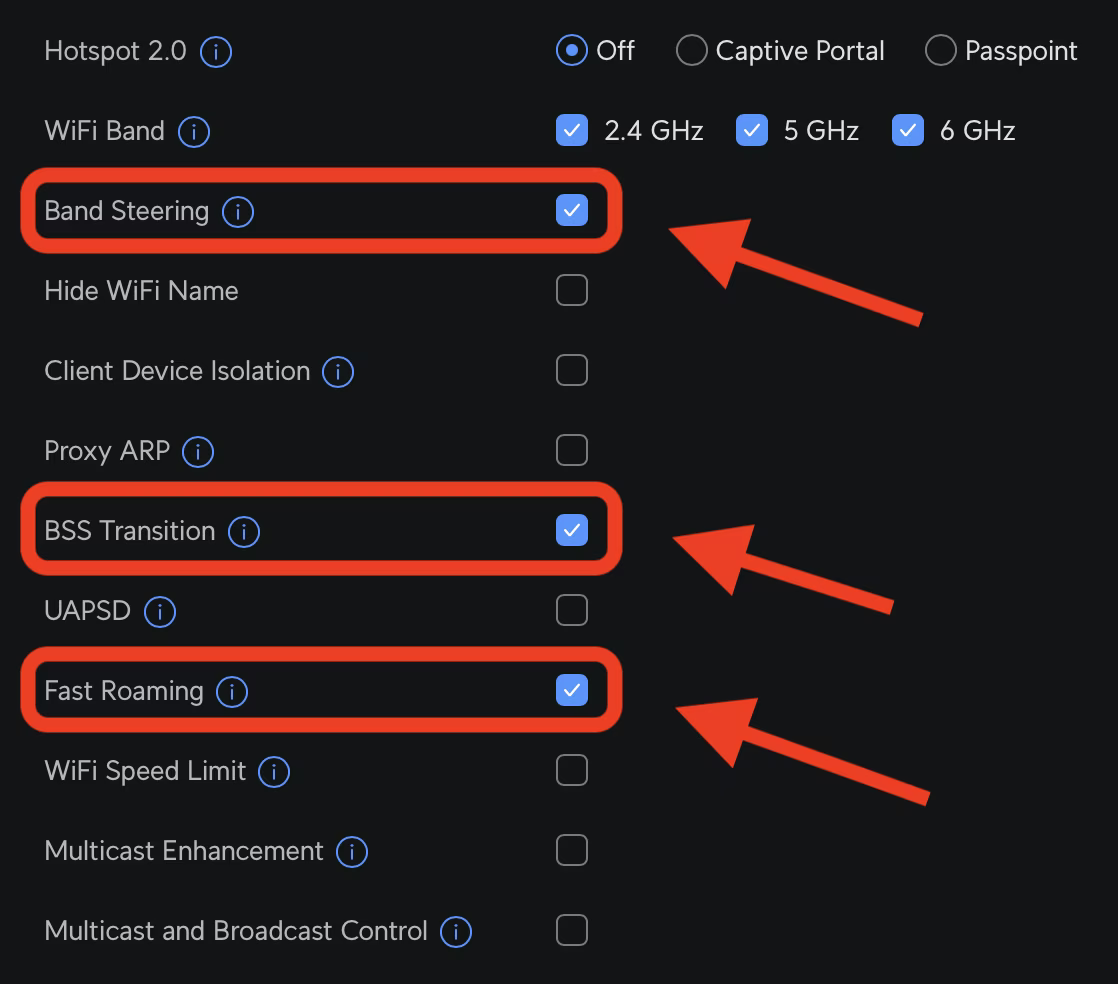The width and height of the screenshot is (1118, 984).
Task: Disable Fast Roaming
Action: point(571,690)
